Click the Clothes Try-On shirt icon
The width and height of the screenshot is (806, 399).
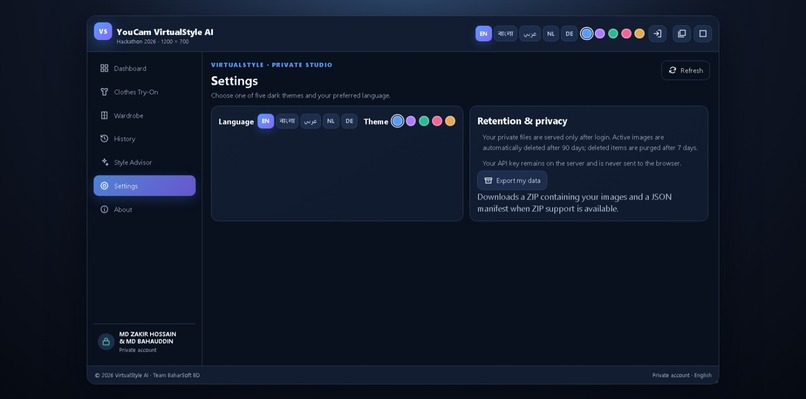click(x=104, y=92)
